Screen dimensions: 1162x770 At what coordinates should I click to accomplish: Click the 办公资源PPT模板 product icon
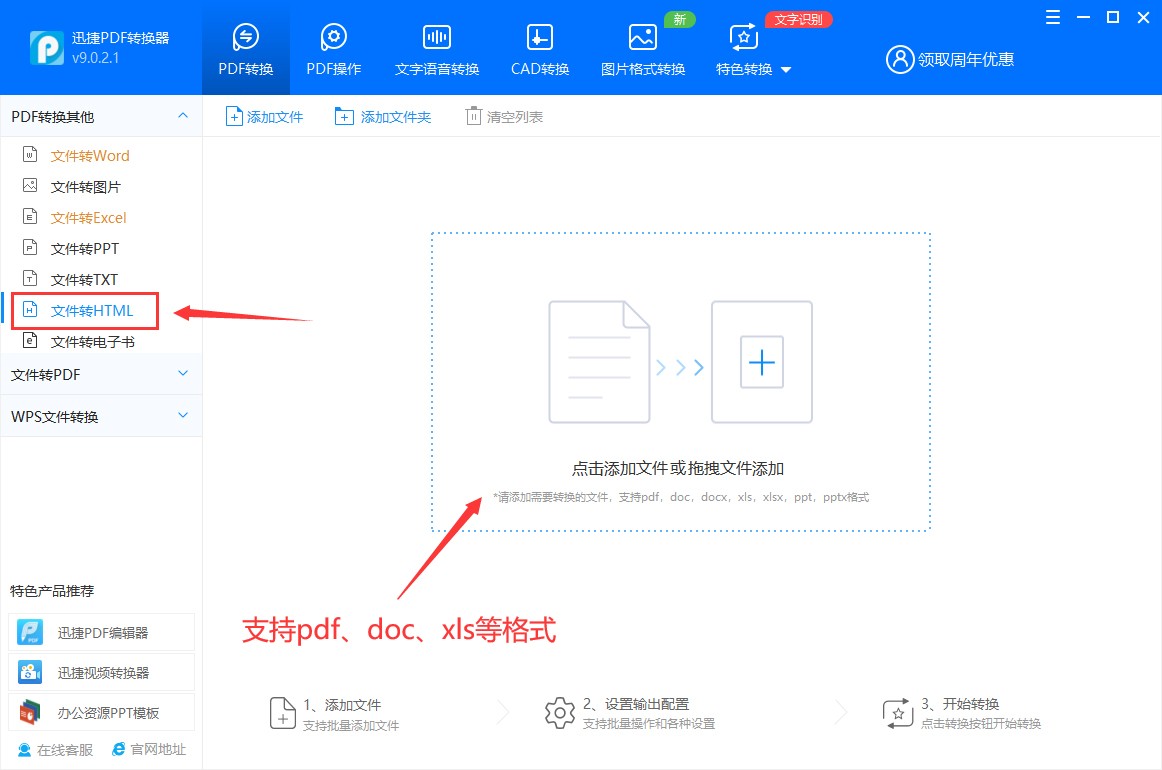point(30,712)
